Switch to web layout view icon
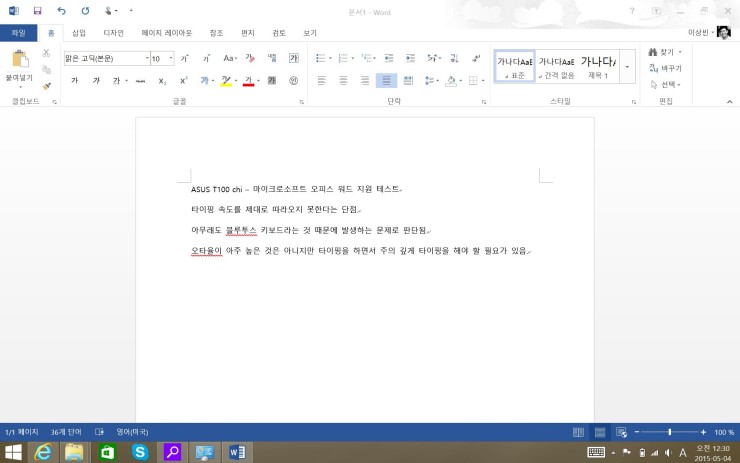Screen dimensions: 740x463 point(622,432)
